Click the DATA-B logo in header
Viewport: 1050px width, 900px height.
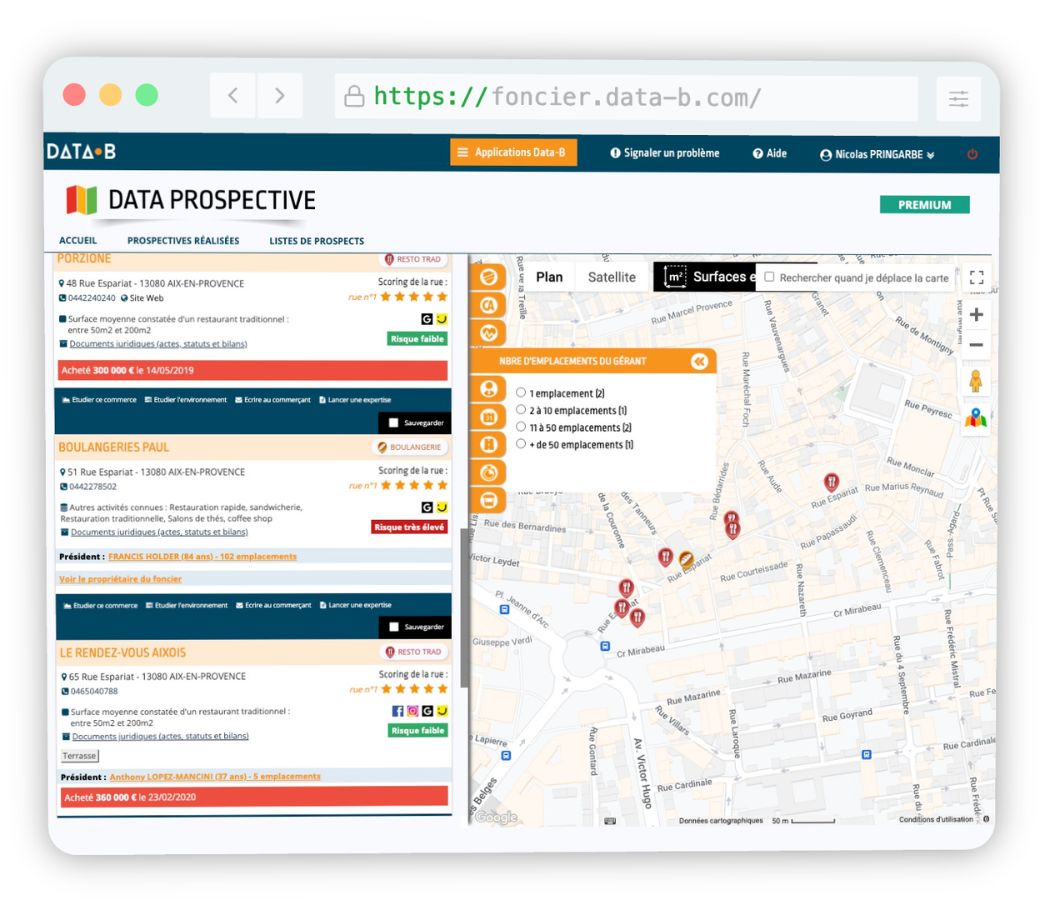click(x=81, y=151)
